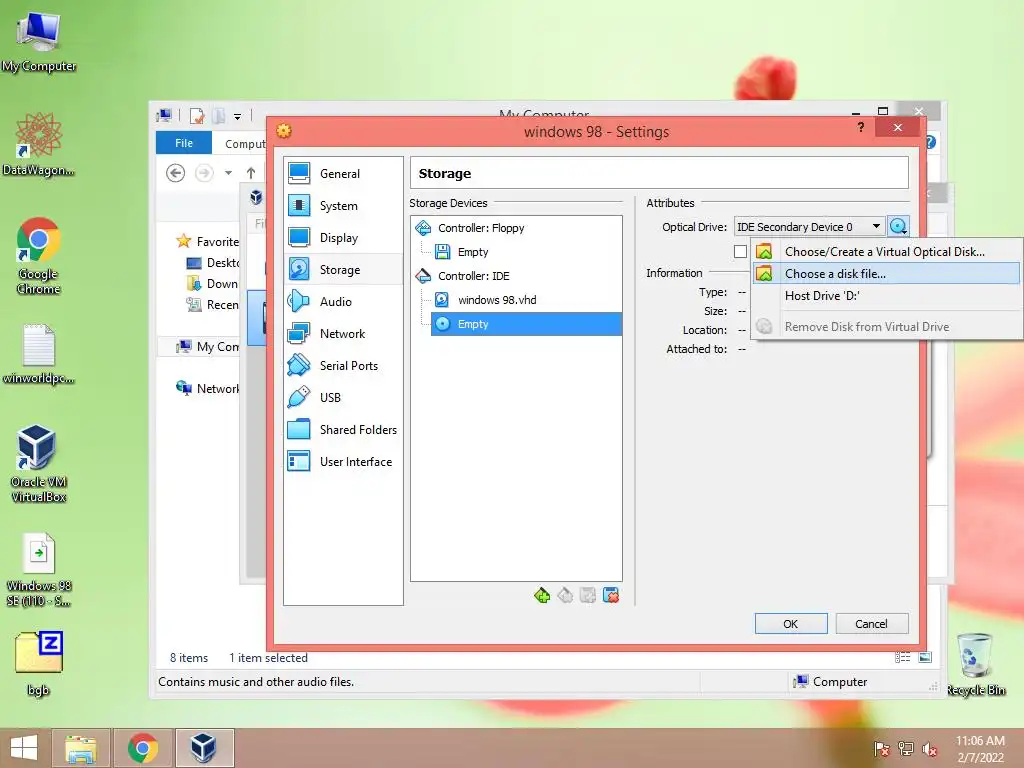Click the Up arrow in My Computer window
This screenshot has width=1024, height=768.
click(251, 173)
